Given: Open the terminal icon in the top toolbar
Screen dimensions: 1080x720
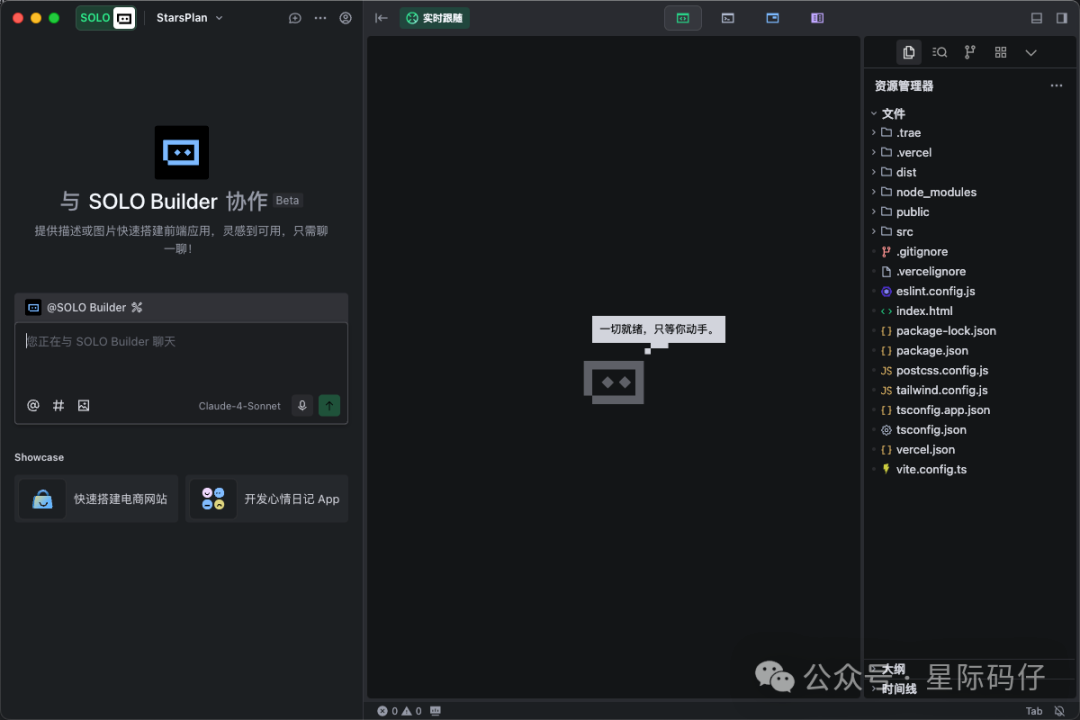Looking at the screenshot, I should (727, 17).
